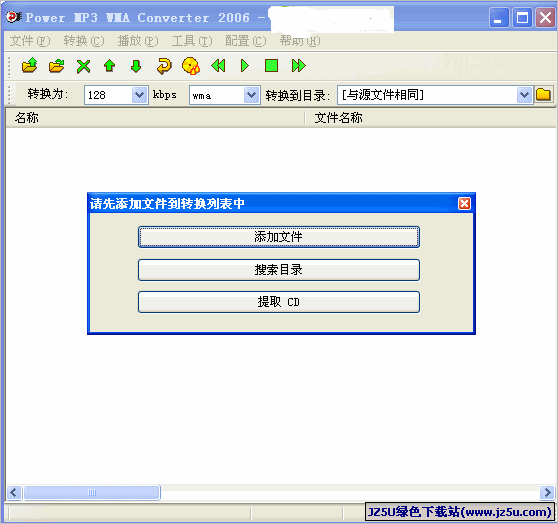Maximize the converter window
Viewport: 558px width, 524px height.
click(522, 17)
